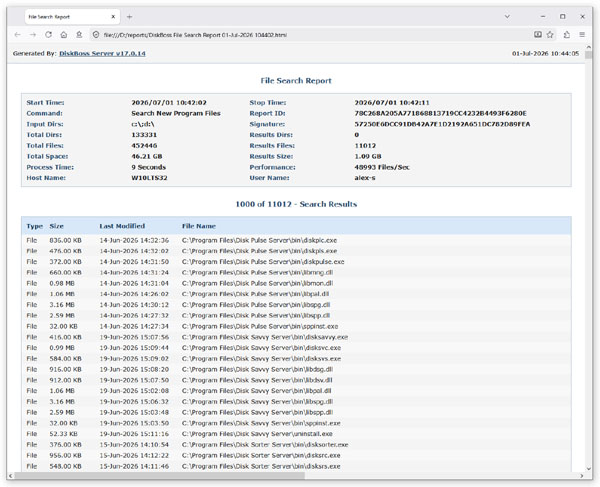Click the Results Size value 1.09 GB
The image size is (600, 487).
pos(368,156)
